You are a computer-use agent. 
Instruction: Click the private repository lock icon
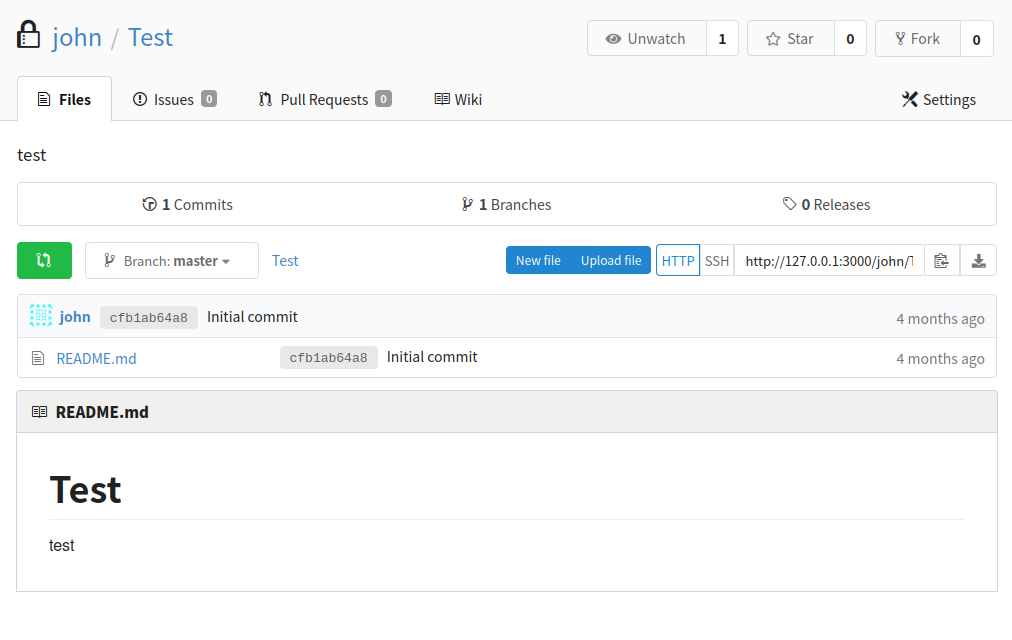[x=29, y=37]
